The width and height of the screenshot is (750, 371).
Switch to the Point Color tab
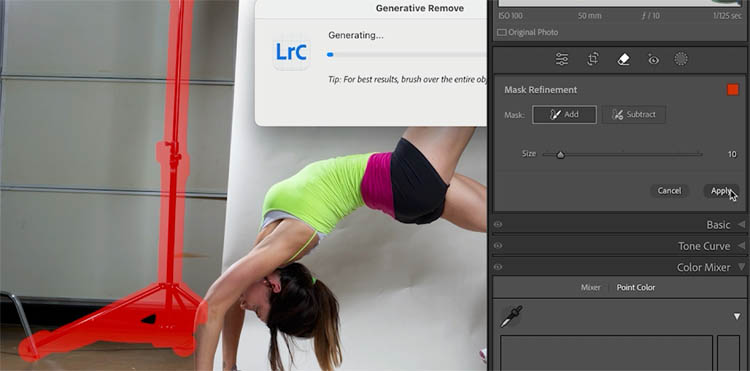636,287
